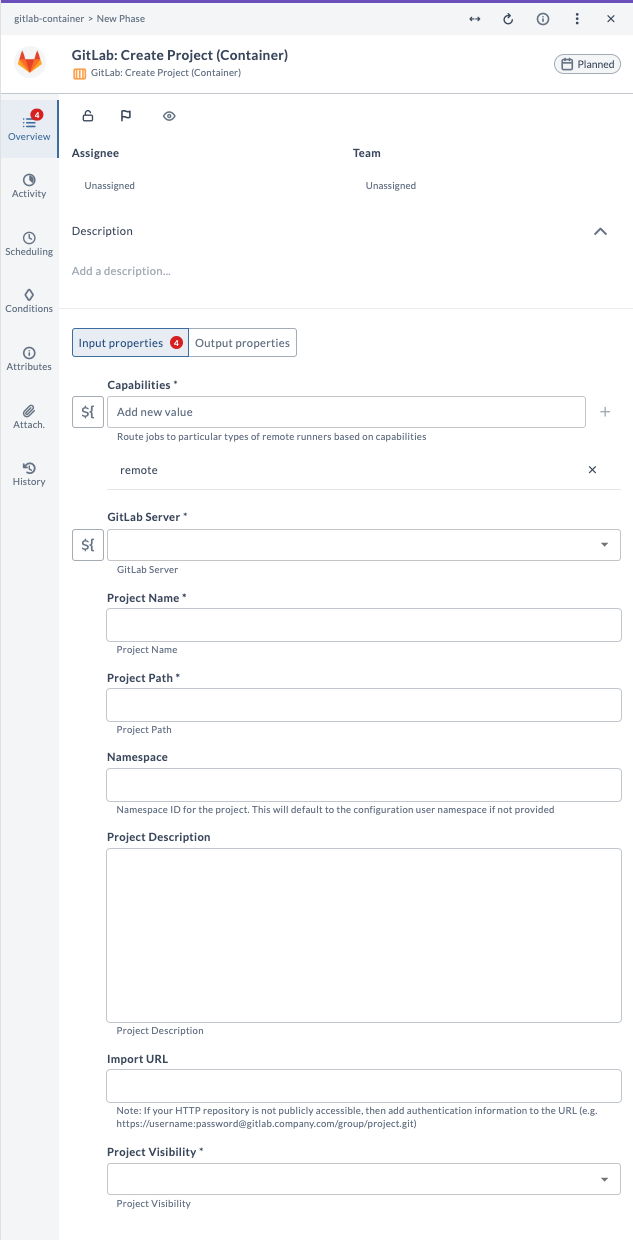Click the gitlab-container breadcrumb
The width and height of the screenshot is (633, 1240).
[x=49, y=19]
